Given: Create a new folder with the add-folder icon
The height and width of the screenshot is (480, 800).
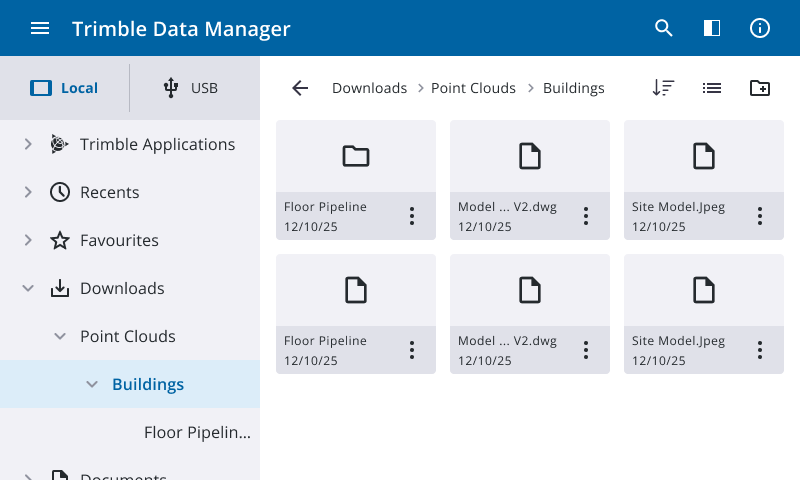Looking at the screenshot, I should (x=760, y=88).
